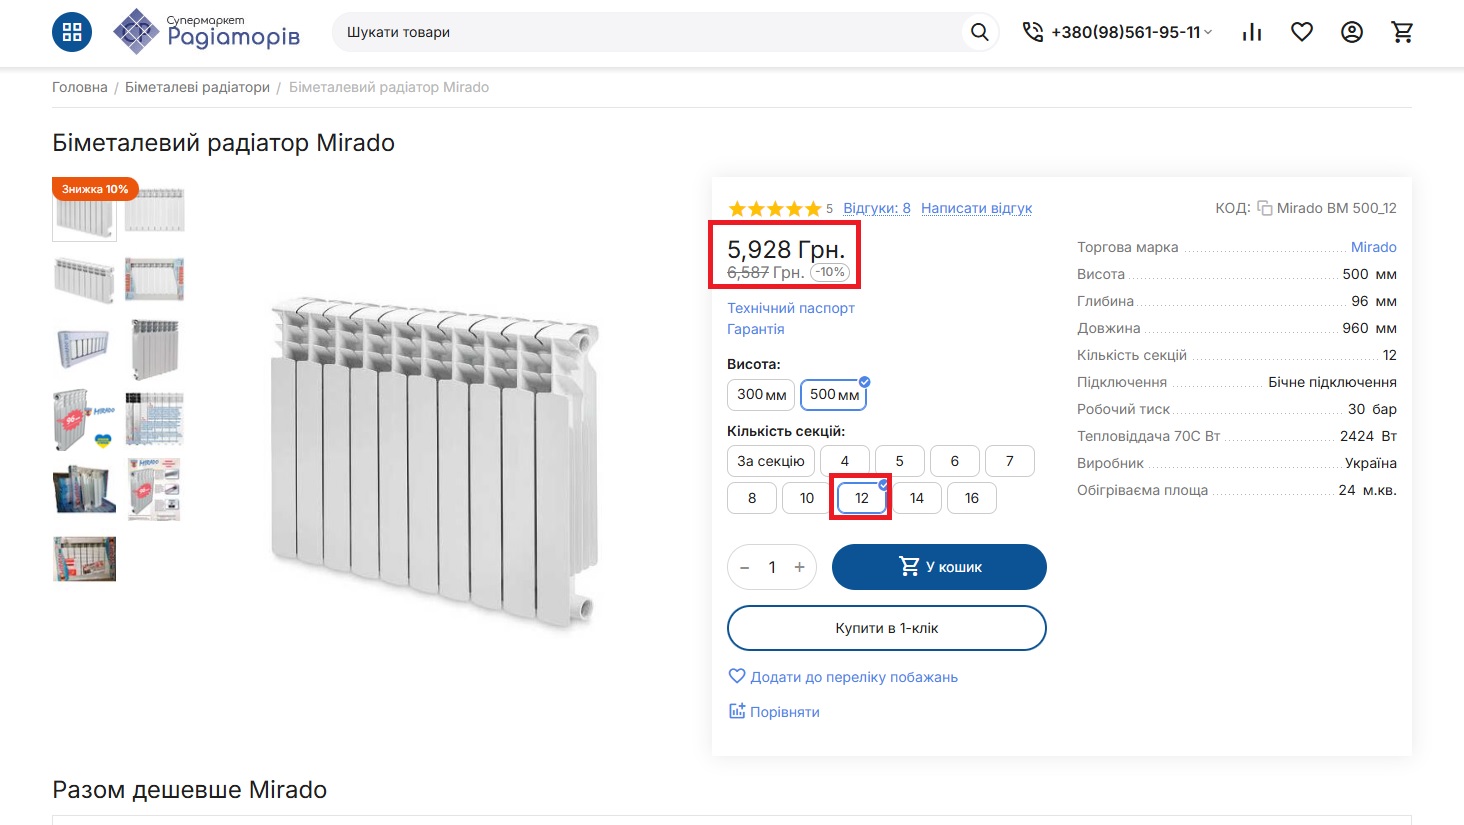Viewport: 1464px width, 825px height.
Task: Decrease quantity with the minus button
Action: [x=744, y=567]
